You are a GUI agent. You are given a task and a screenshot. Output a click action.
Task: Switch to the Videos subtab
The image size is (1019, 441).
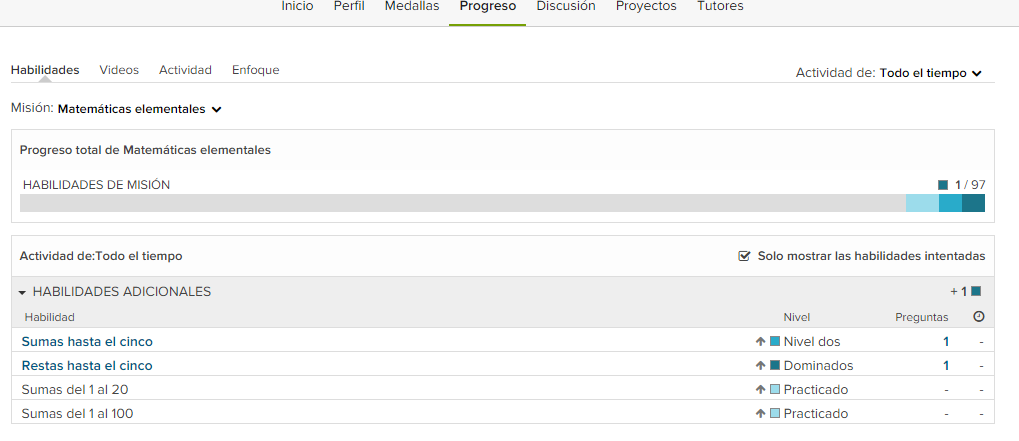click(119, 70)
